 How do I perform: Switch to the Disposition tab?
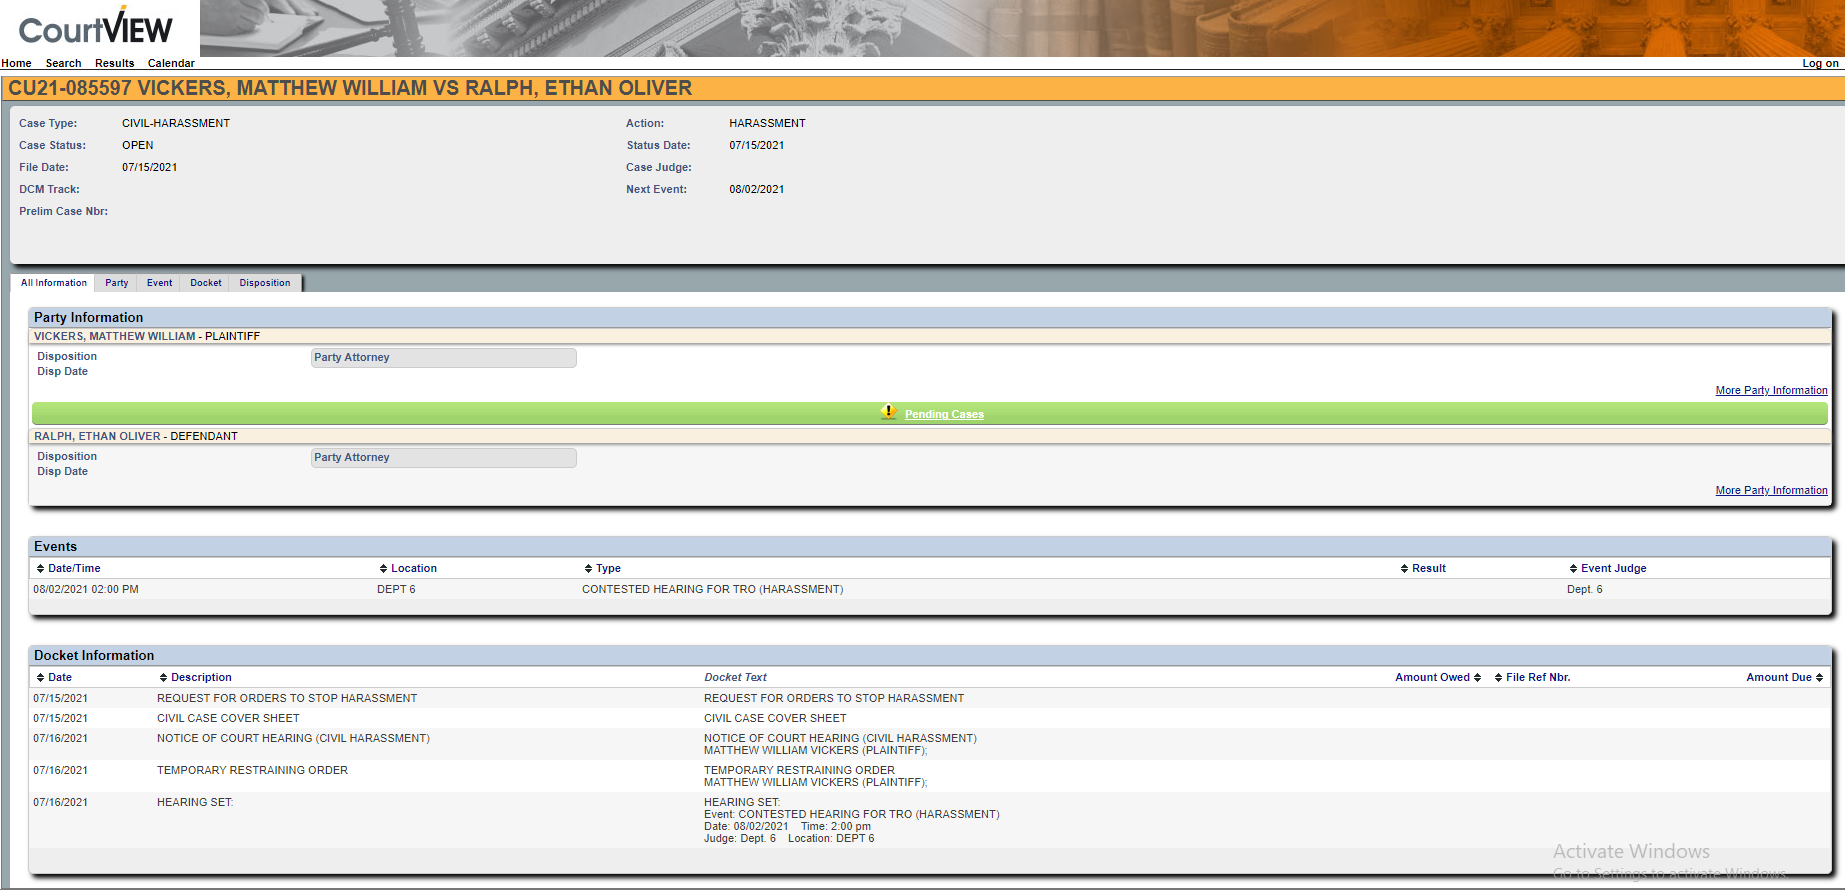[265, 283]
